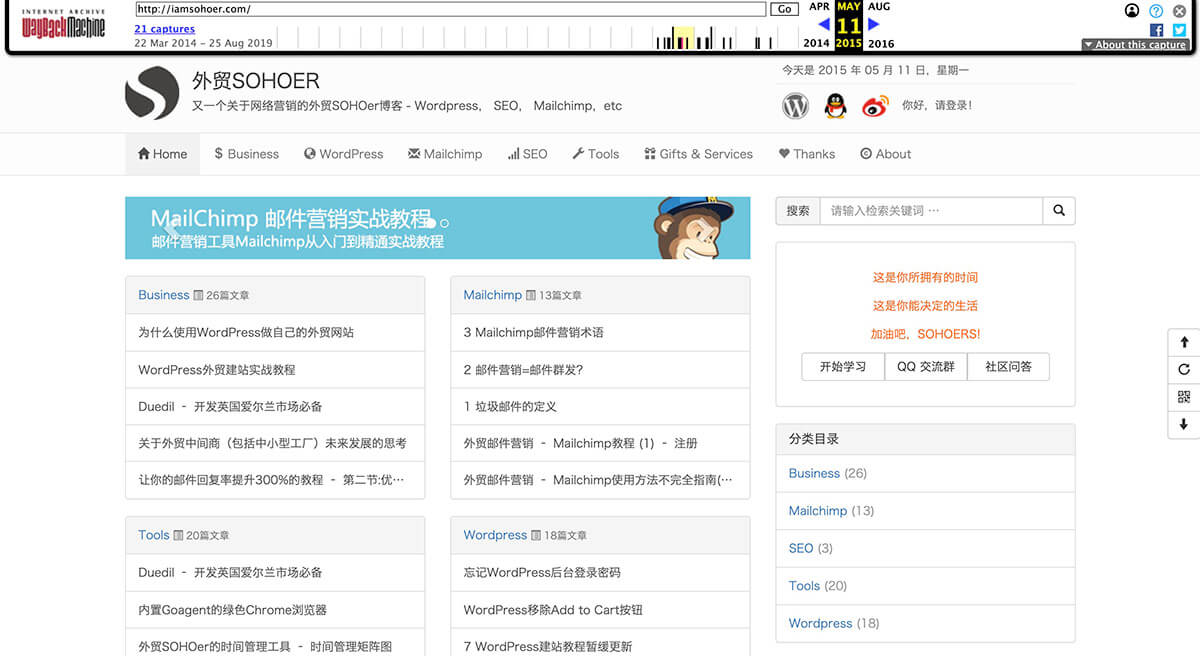Open Gifts & Services navigation menu
1200x656 pixels.
pos(698,154)
